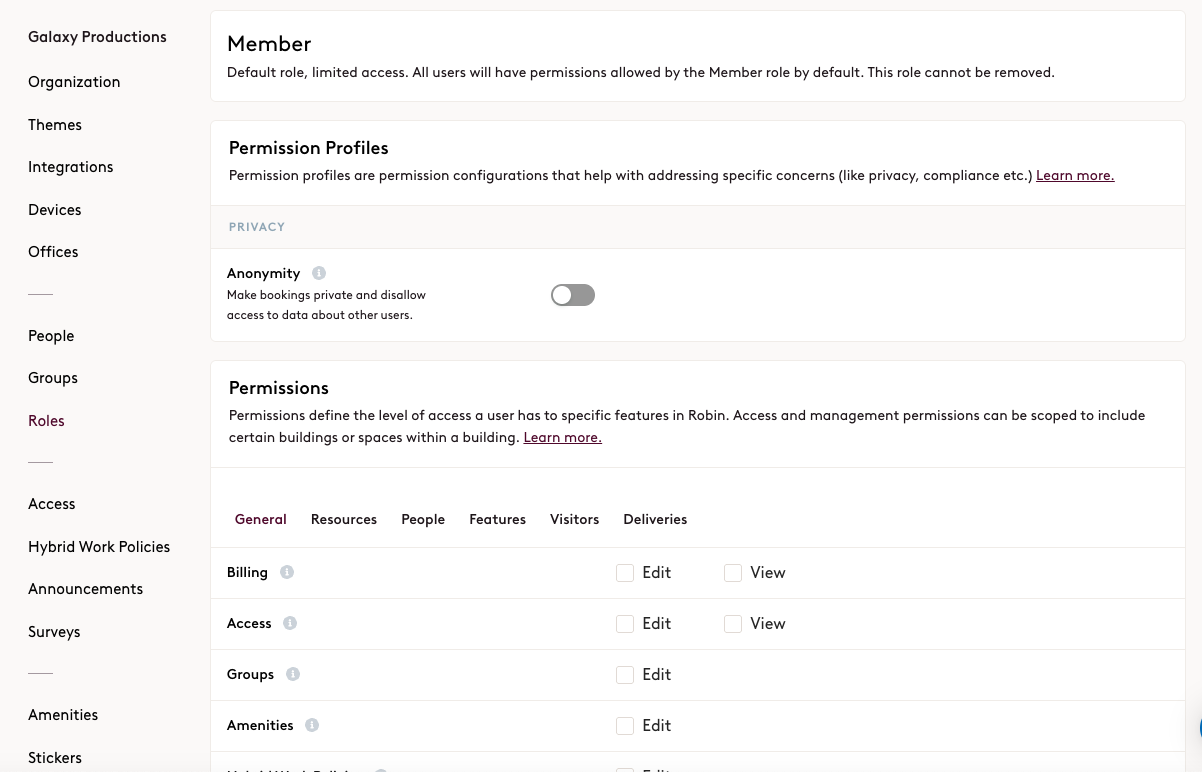Select the Visitors permissions tab
This screenshot has height=772, width=1202.
click(574, 519)
